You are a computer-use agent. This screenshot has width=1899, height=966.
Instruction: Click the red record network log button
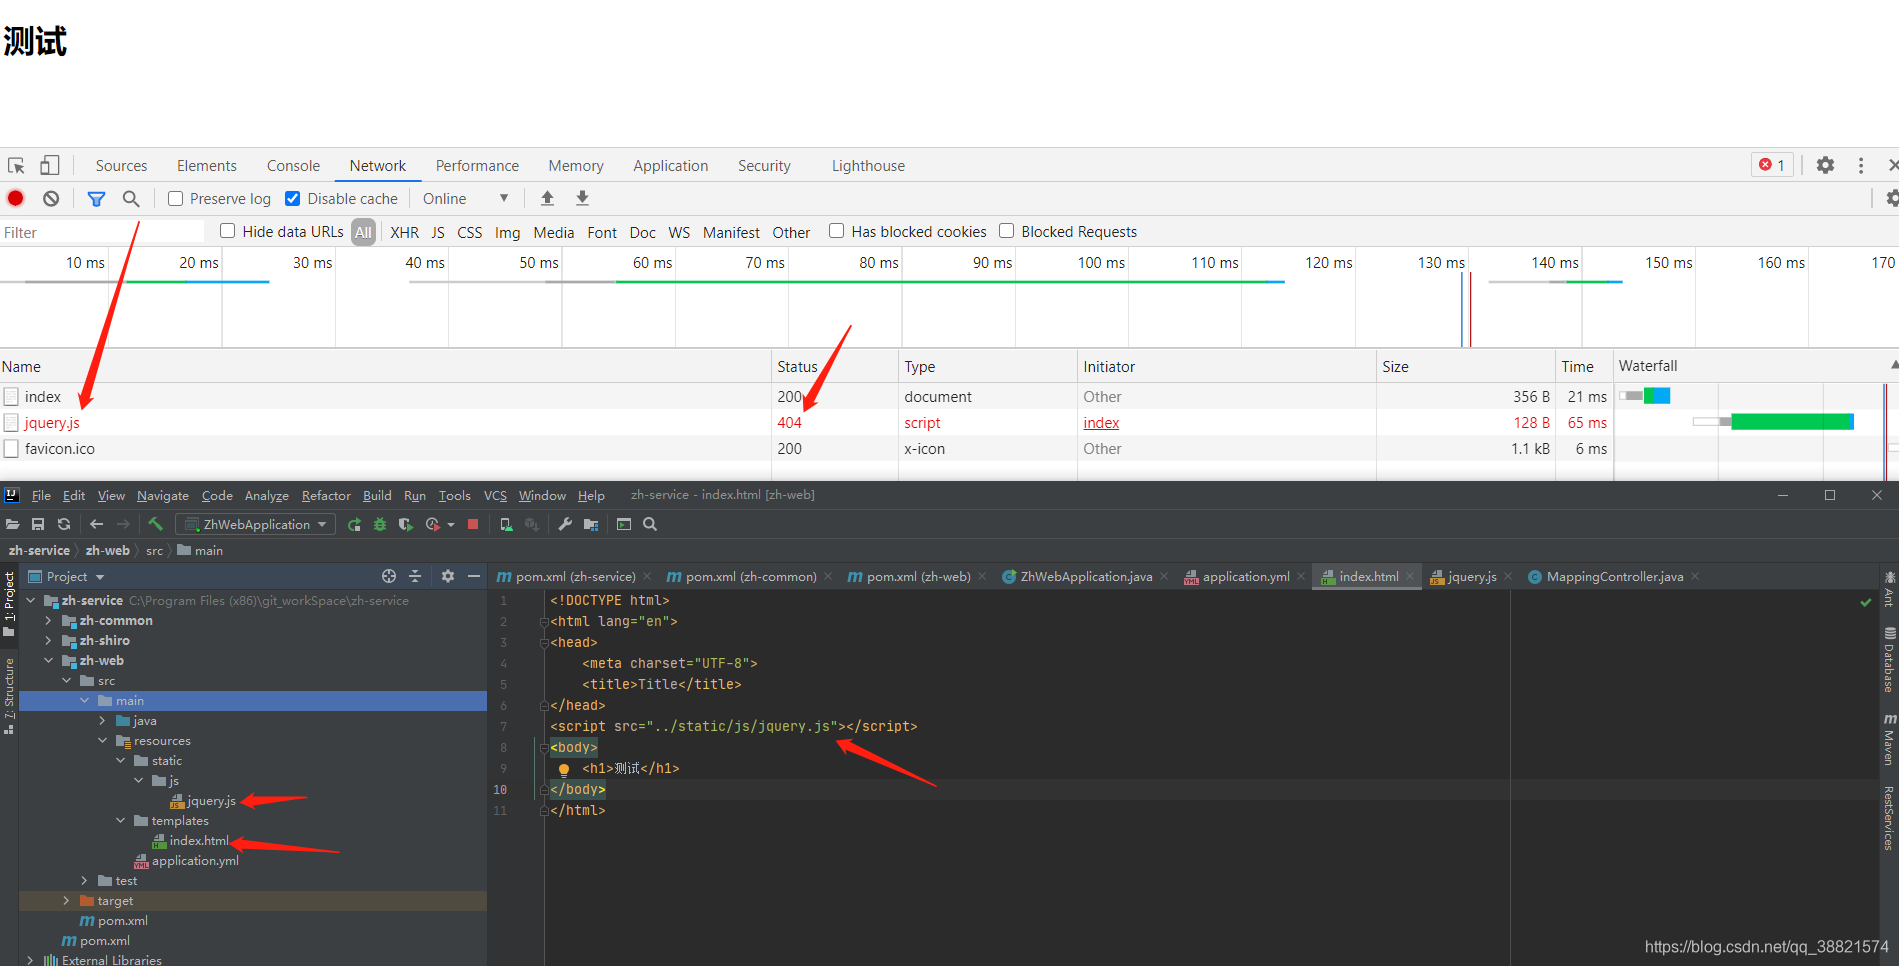coord(16,199)
